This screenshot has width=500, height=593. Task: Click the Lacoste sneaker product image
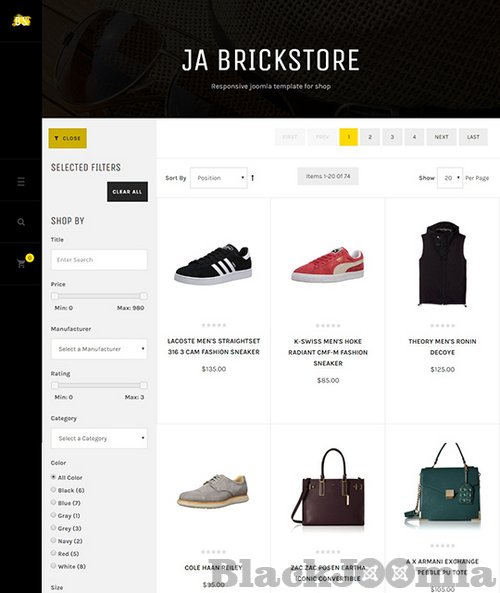(213, 264)
